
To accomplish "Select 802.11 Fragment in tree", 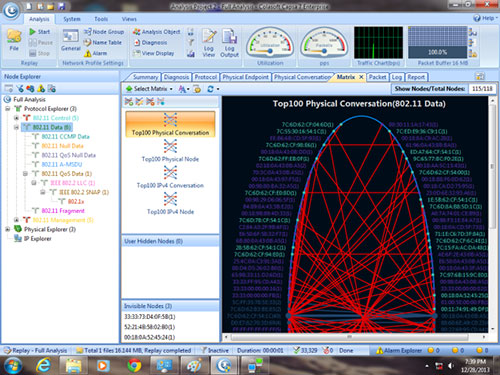I will click(x=63, y=211).
